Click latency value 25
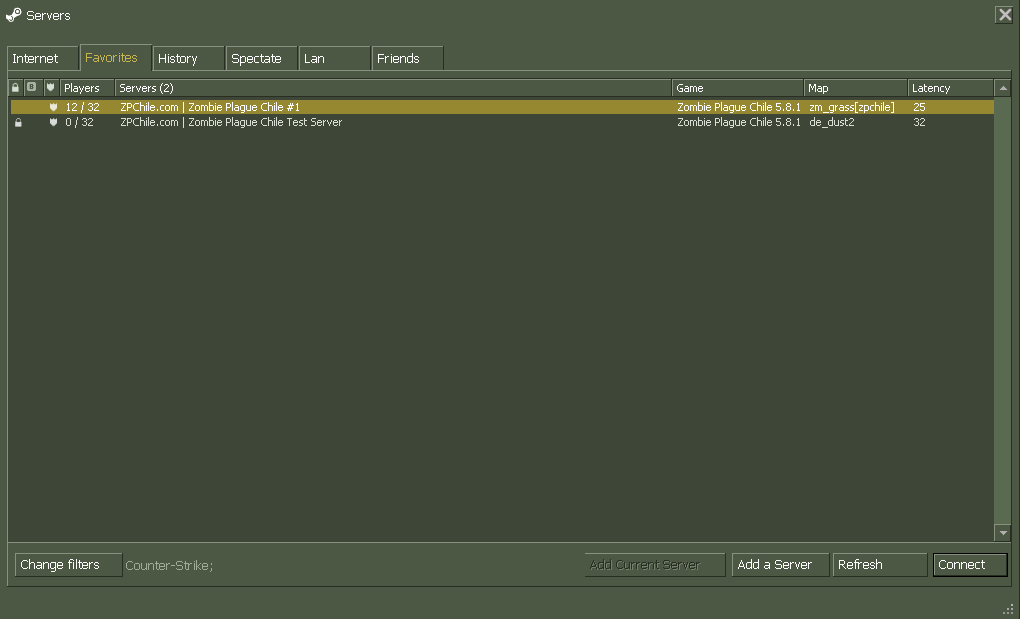Screen dimensions: 1020x619 [x=919, y=107]
